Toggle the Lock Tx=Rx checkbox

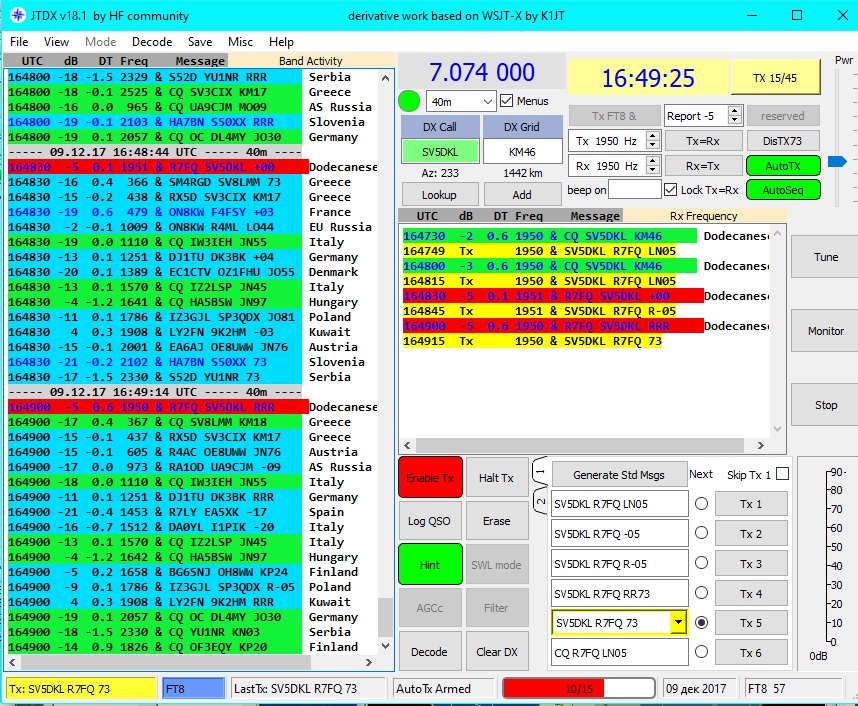[x=671, y=190]
